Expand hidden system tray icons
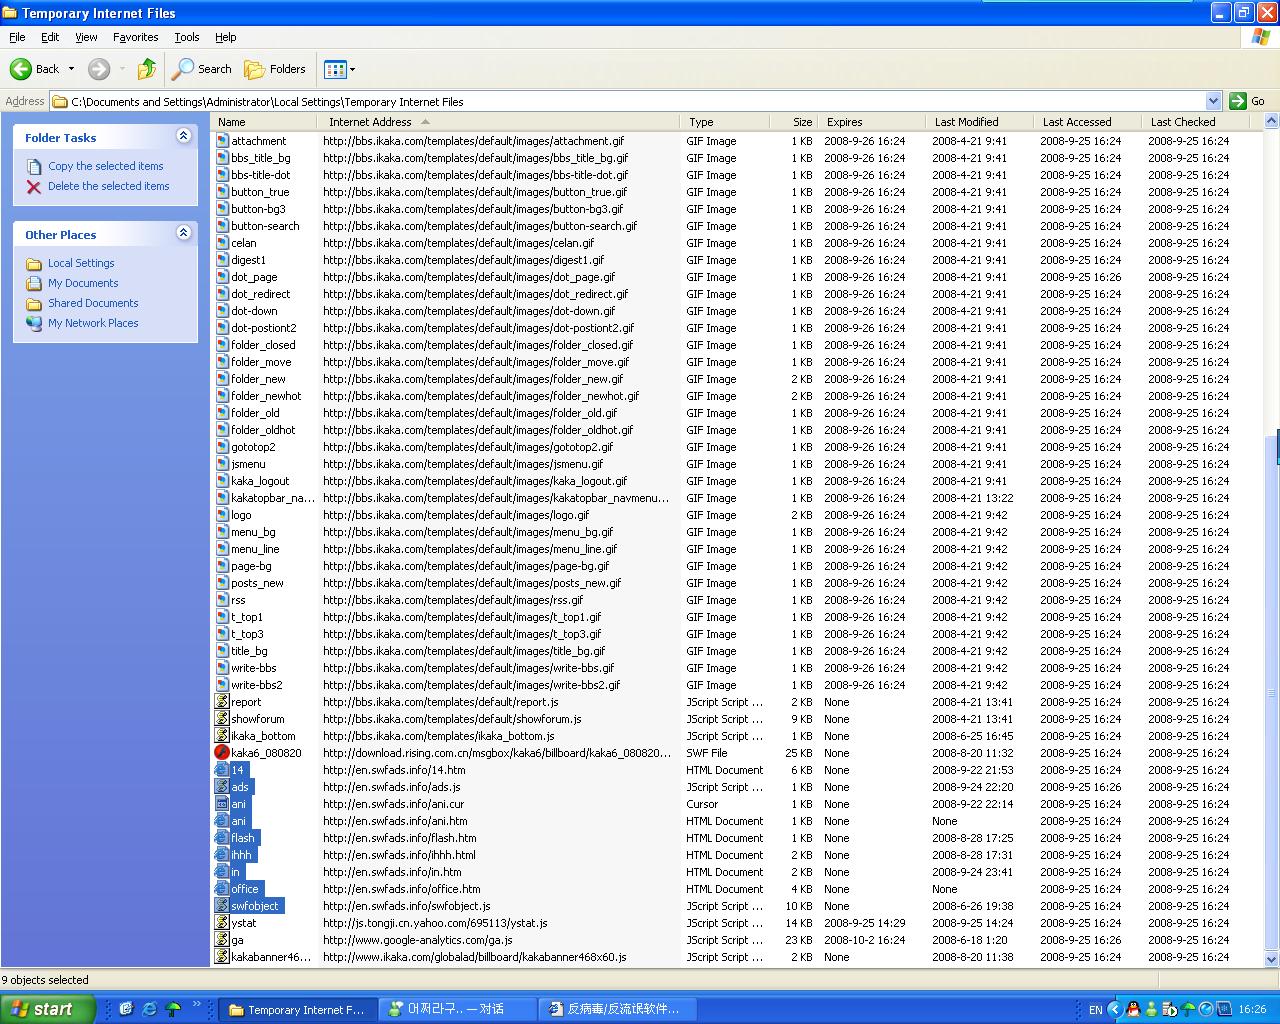This screenshot has height=1024, width=1280. tap(1115, 1009)
